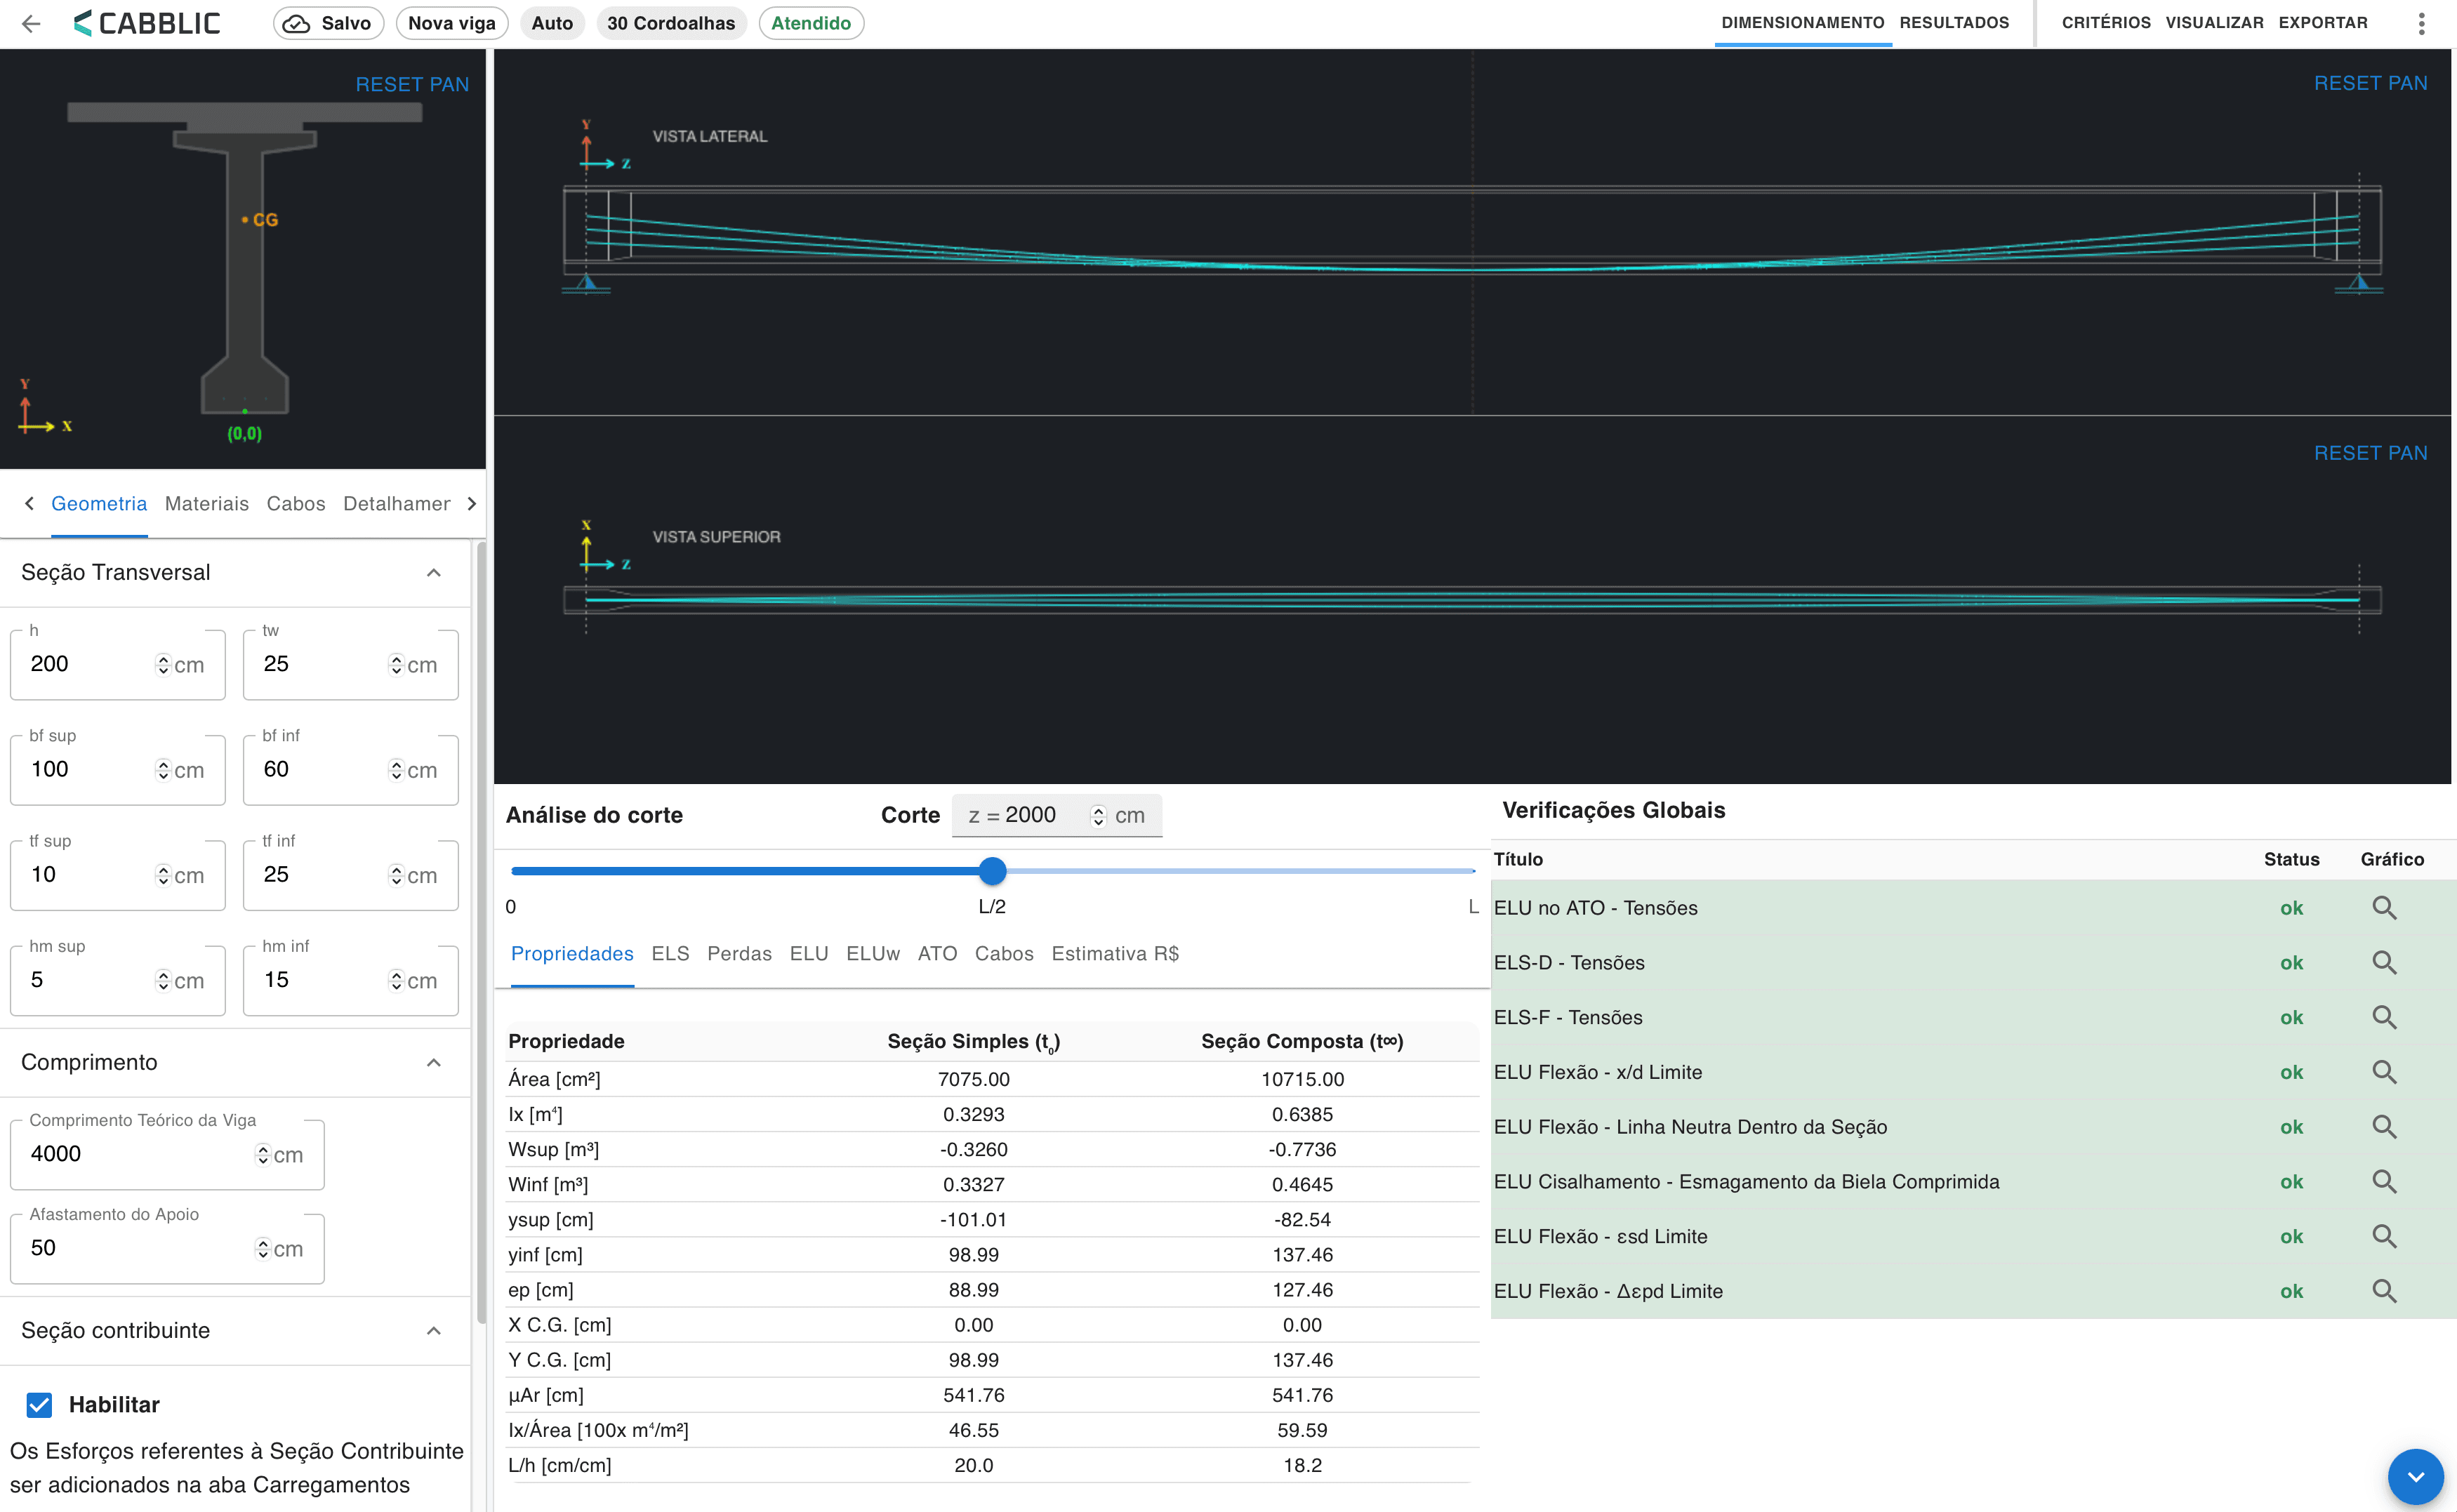The image size is (2457, 1512).
Task: Click the Nova viga chip
Action: pos(452,23)
